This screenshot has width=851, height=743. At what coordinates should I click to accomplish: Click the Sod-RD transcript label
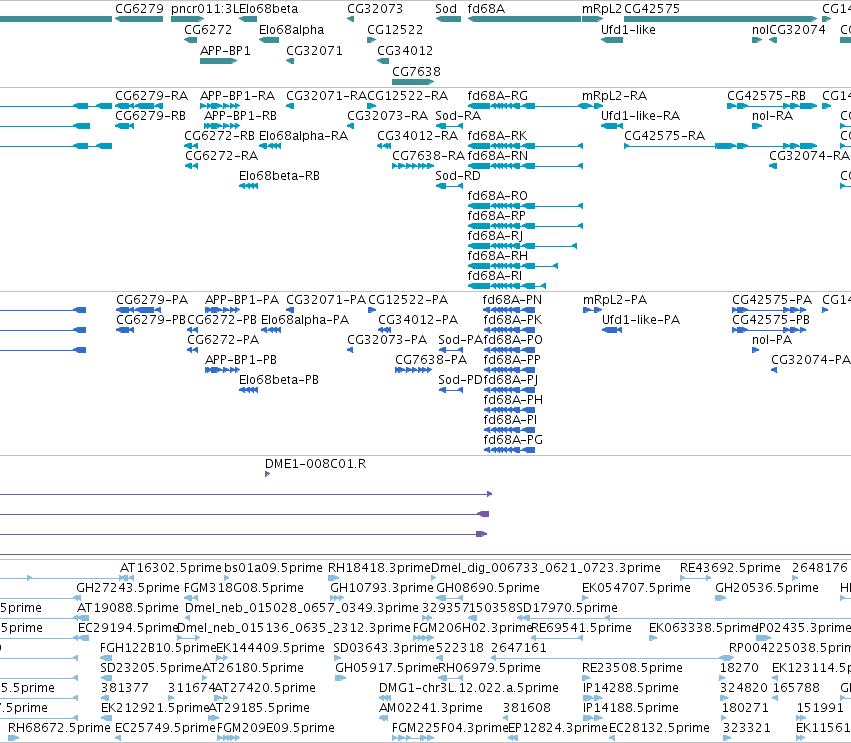pyautogui.click(x=458, y=176)
